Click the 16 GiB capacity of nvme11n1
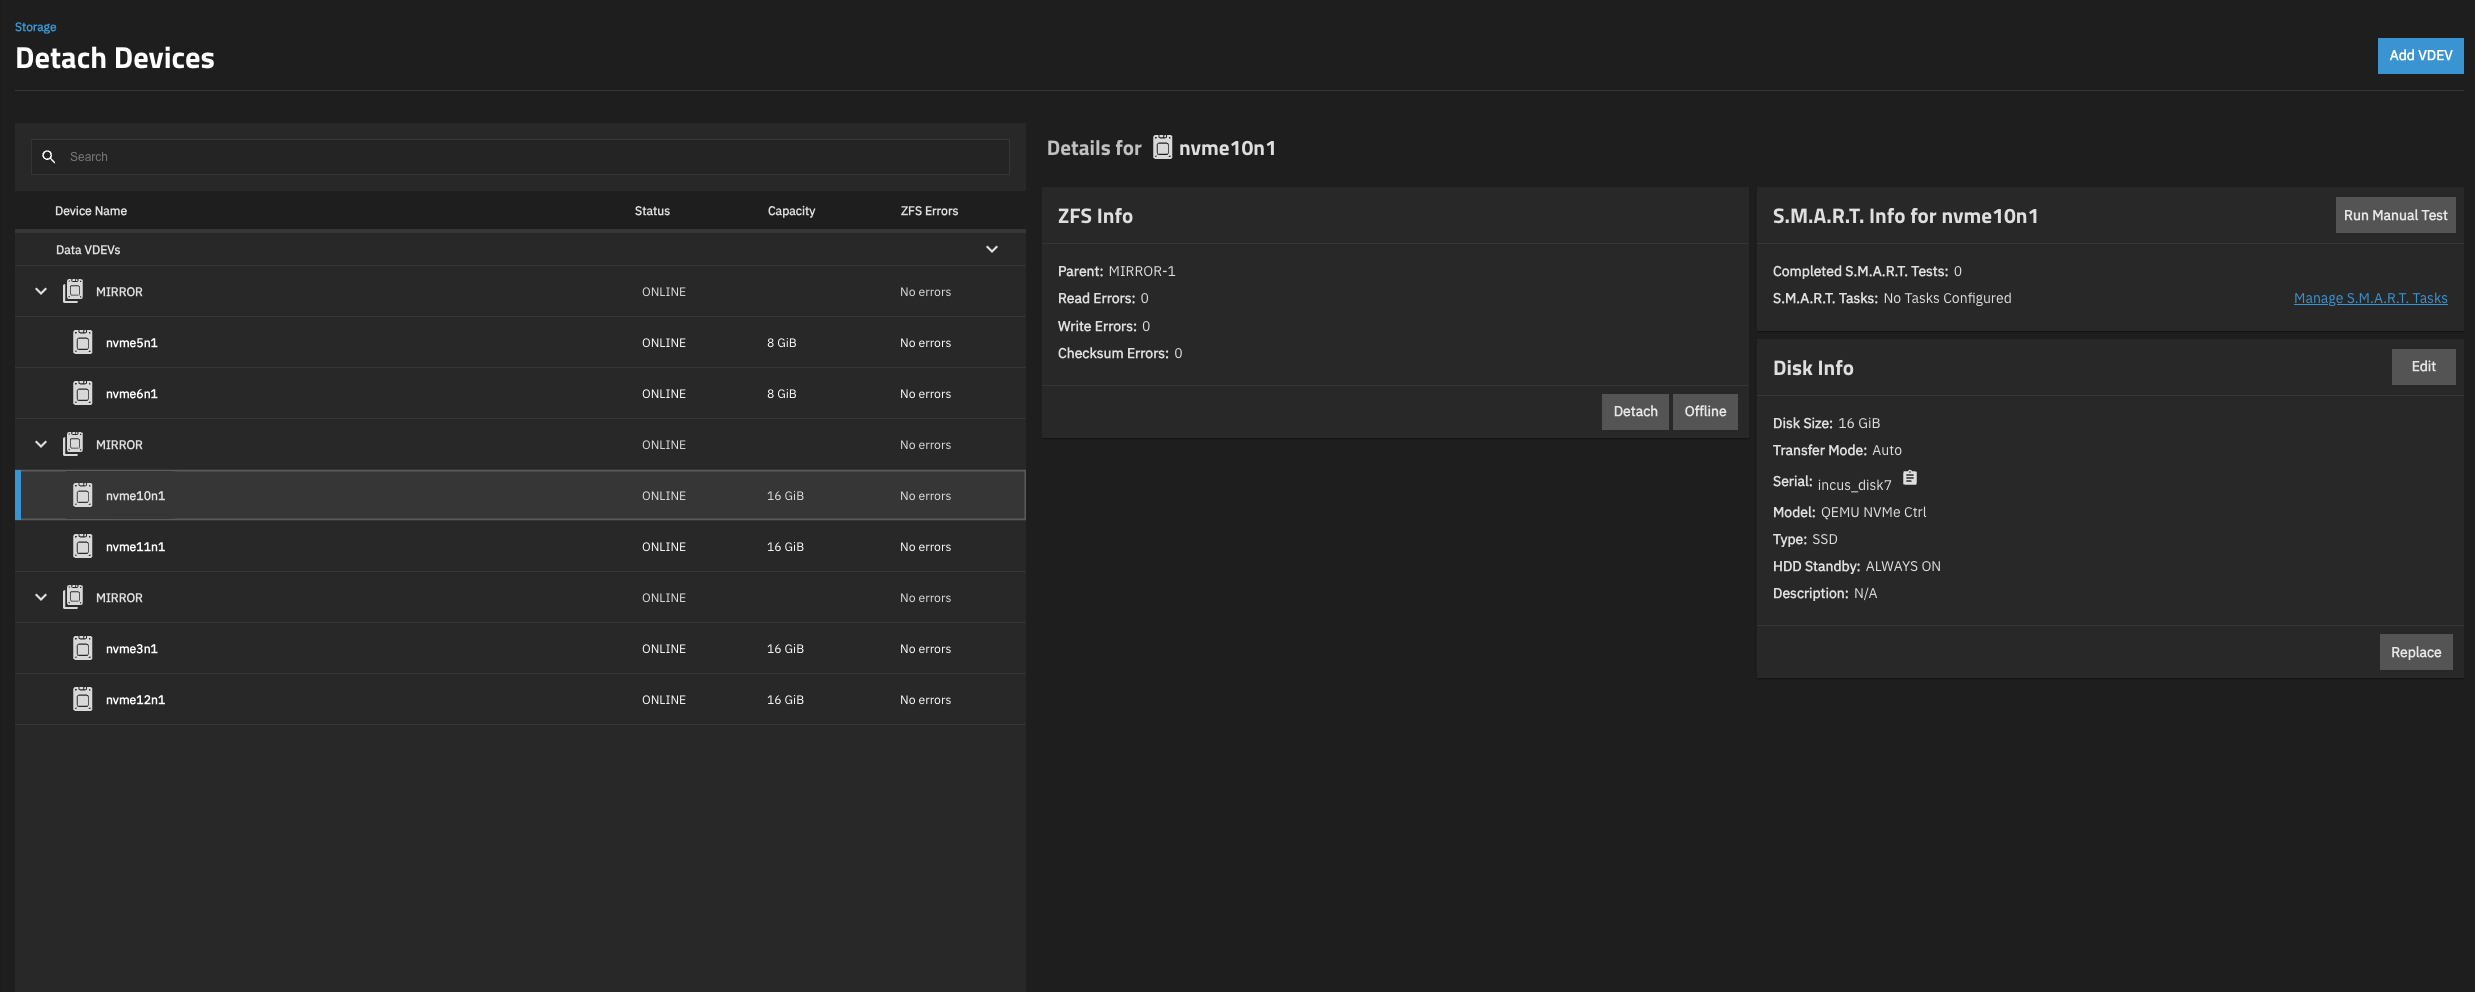2475x992 pixels. point(785,547)
